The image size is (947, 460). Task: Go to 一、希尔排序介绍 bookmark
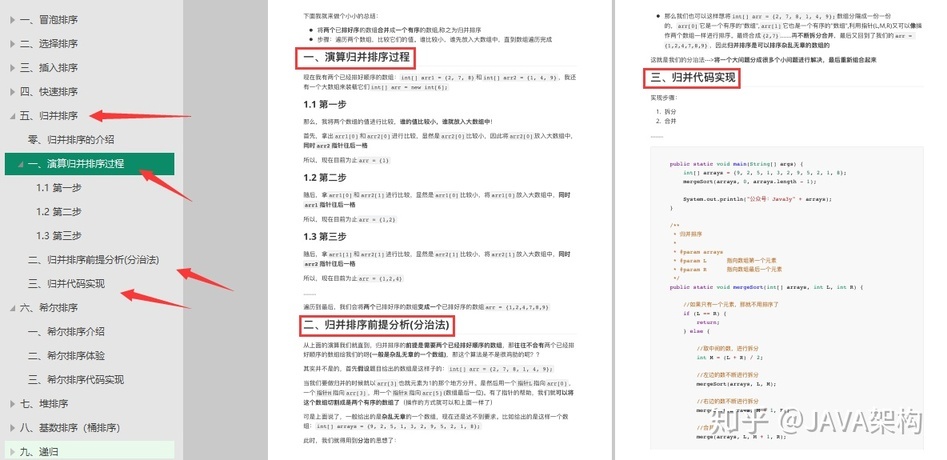tap(66, 331)
